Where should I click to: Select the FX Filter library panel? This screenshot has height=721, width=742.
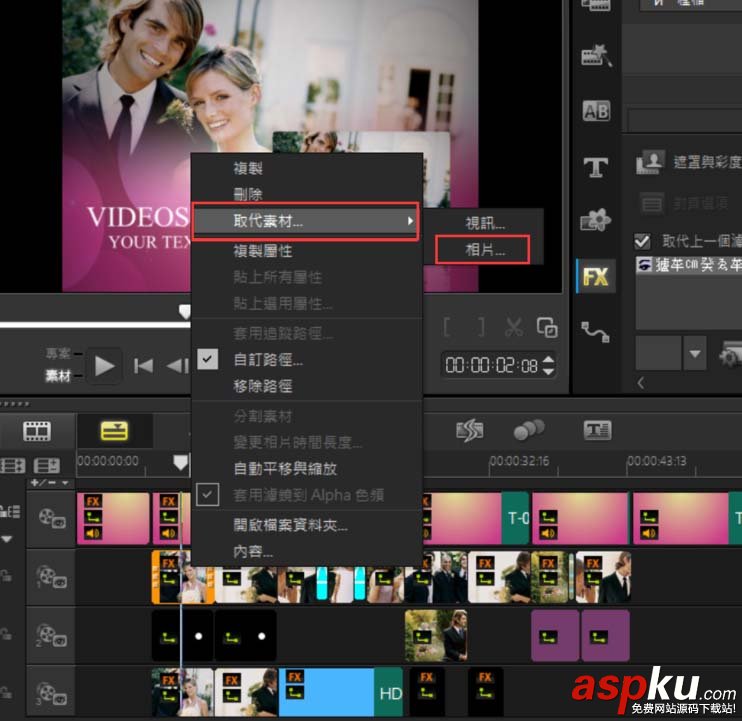coord(596,276)
